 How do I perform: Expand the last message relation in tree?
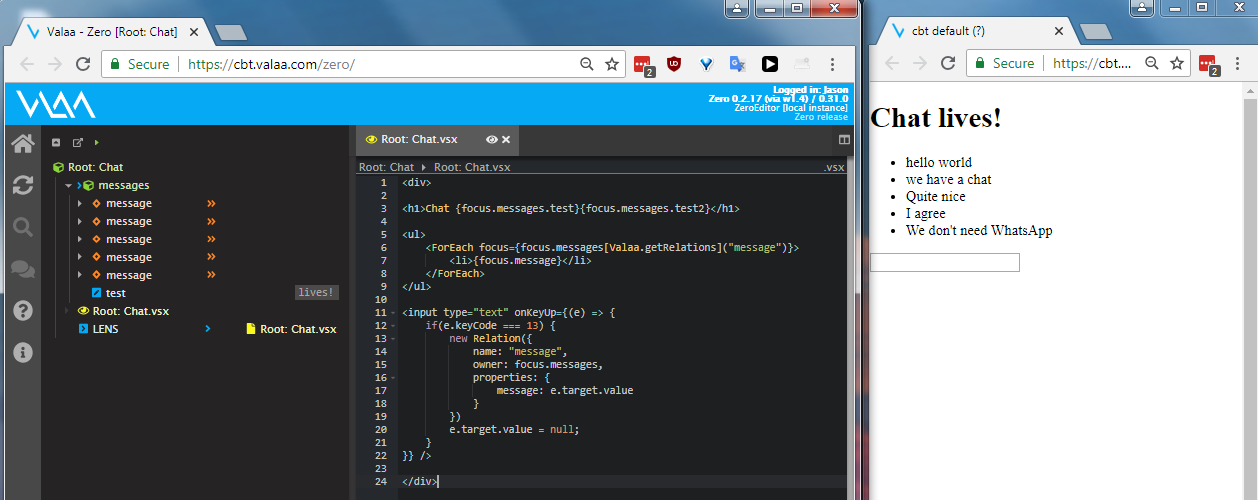pos(80,275)
